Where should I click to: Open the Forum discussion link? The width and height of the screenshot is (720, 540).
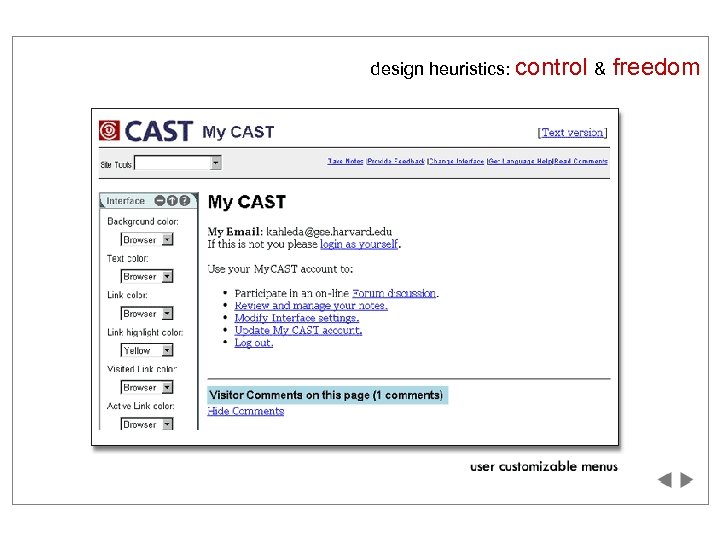tap(394, 293)
